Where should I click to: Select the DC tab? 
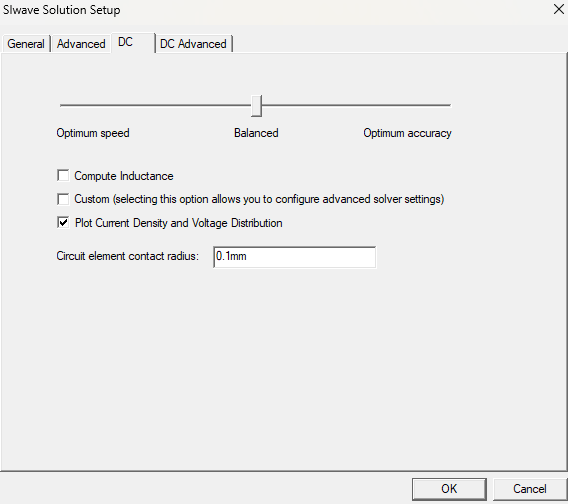[133, 42]
